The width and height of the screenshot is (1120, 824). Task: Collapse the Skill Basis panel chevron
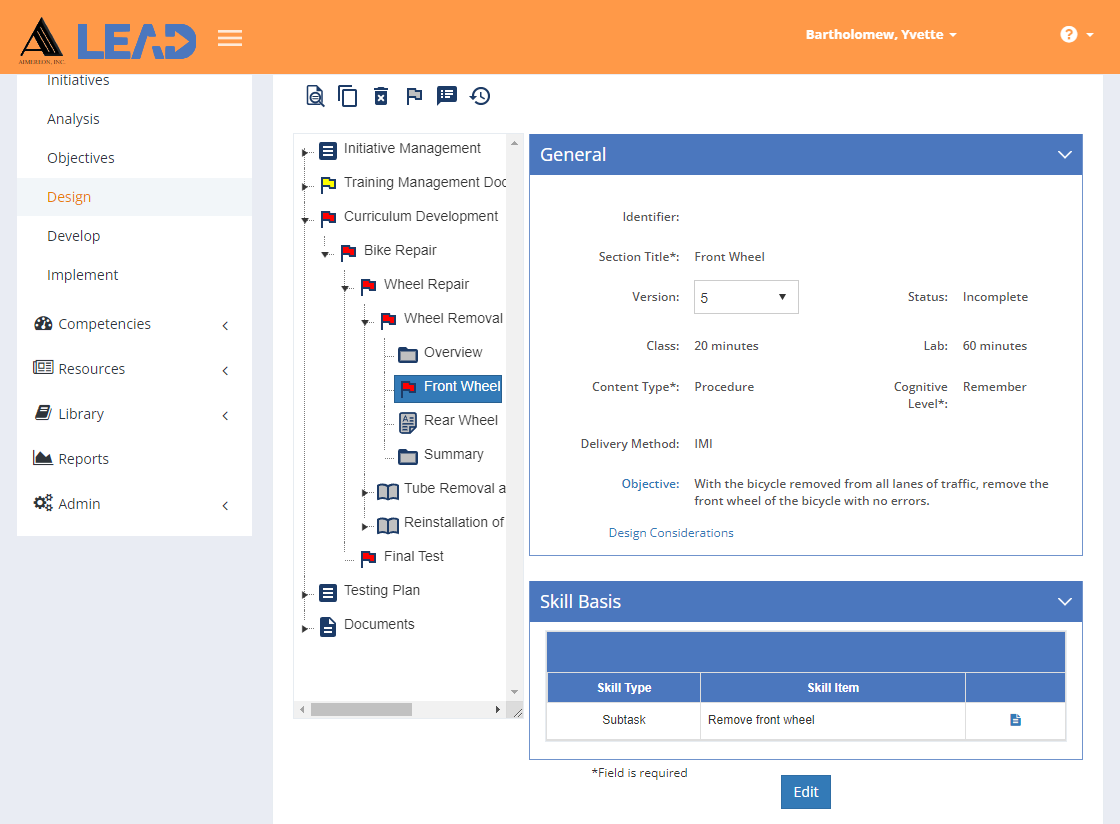(x=1064, y=601)
